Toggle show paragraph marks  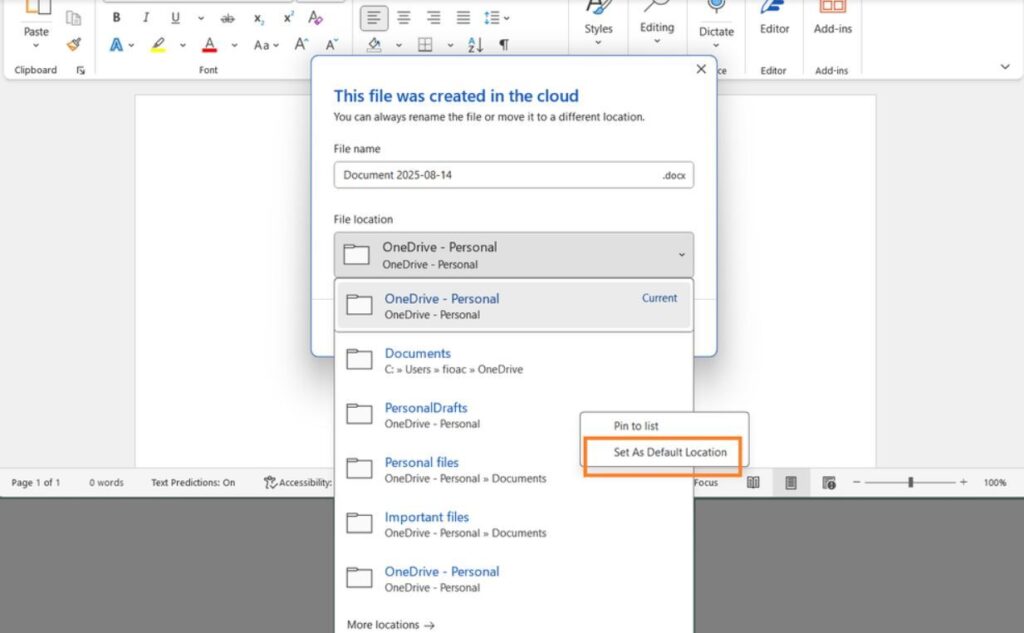click(504, 44)
